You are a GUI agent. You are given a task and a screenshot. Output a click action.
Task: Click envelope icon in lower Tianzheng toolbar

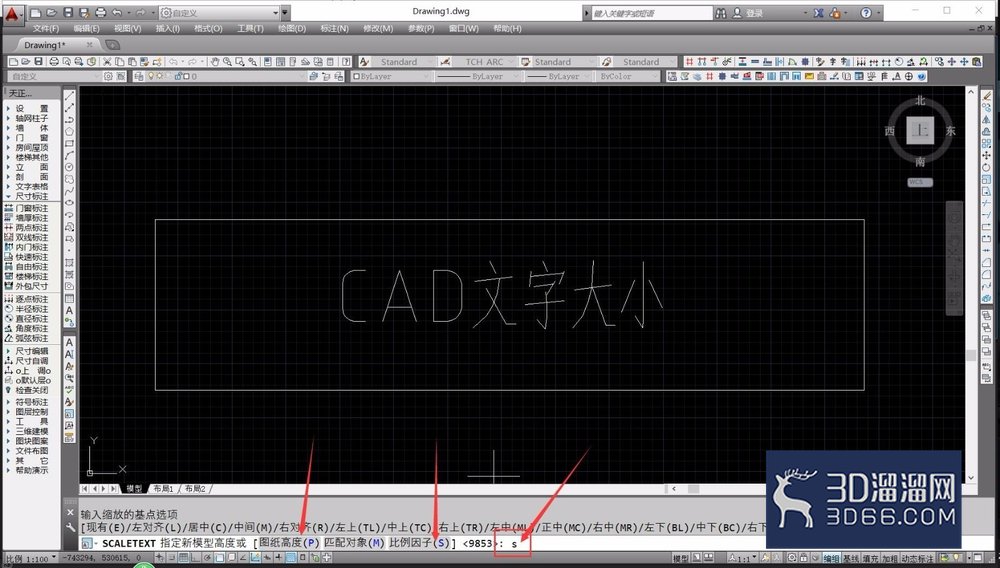[809, 76]
